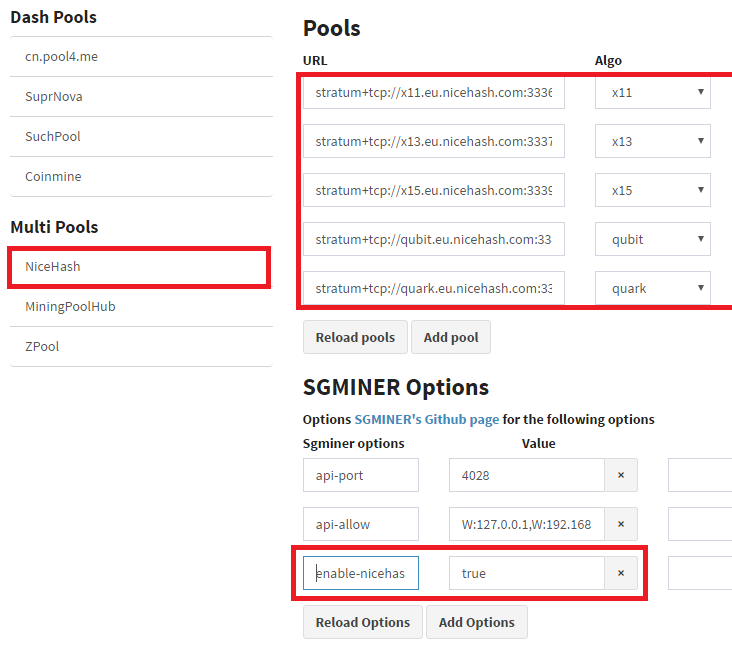This screenshot has height=655, width=732.
Task: Click the Reload Options button
Action: pyautogui.click(x=363, y=622)
